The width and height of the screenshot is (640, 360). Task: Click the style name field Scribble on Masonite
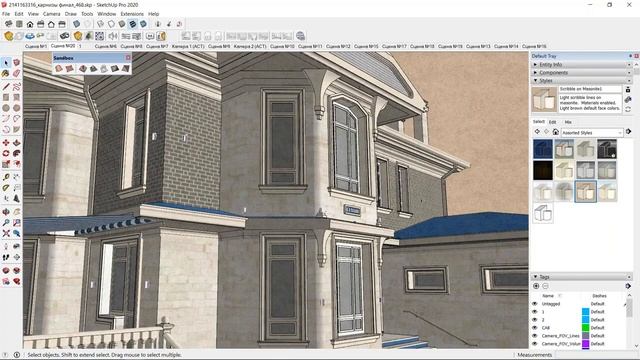pos(590,89)
